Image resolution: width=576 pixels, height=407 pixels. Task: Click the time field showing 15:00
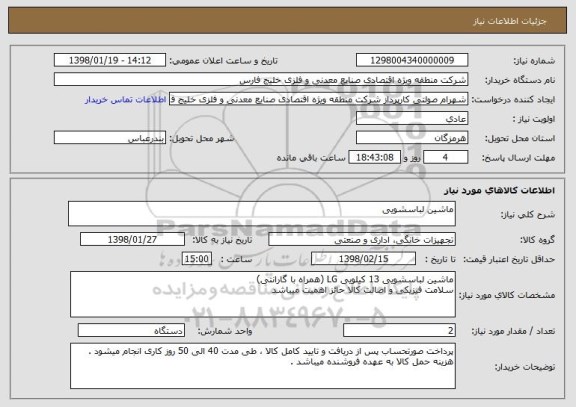tap(197, 259)
